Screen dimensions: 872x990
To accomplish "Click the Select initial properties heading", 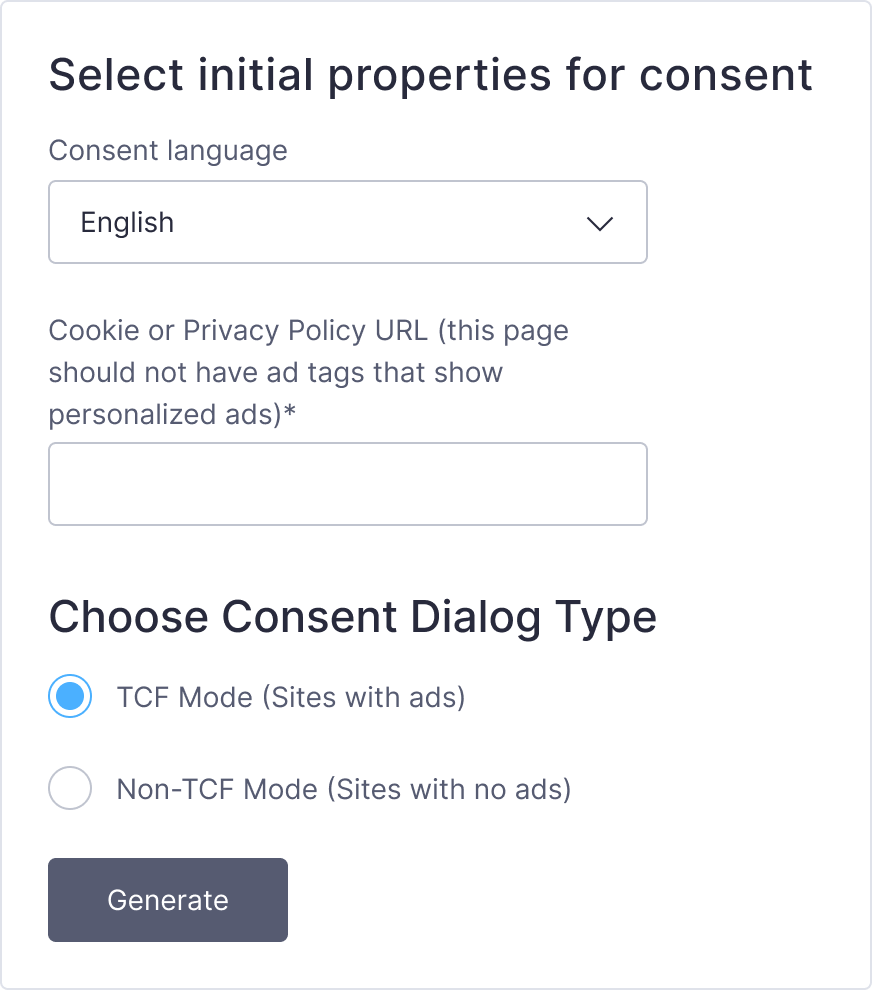I will pos(430,74).
